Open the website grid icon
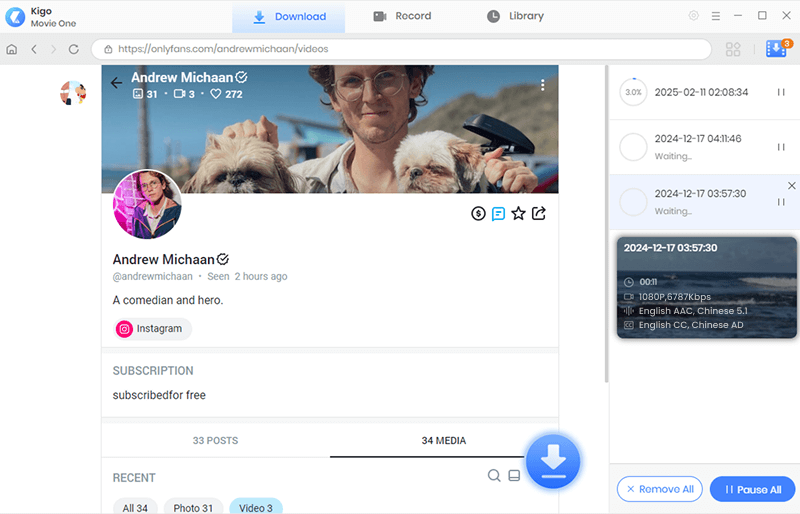 [733, 49]
